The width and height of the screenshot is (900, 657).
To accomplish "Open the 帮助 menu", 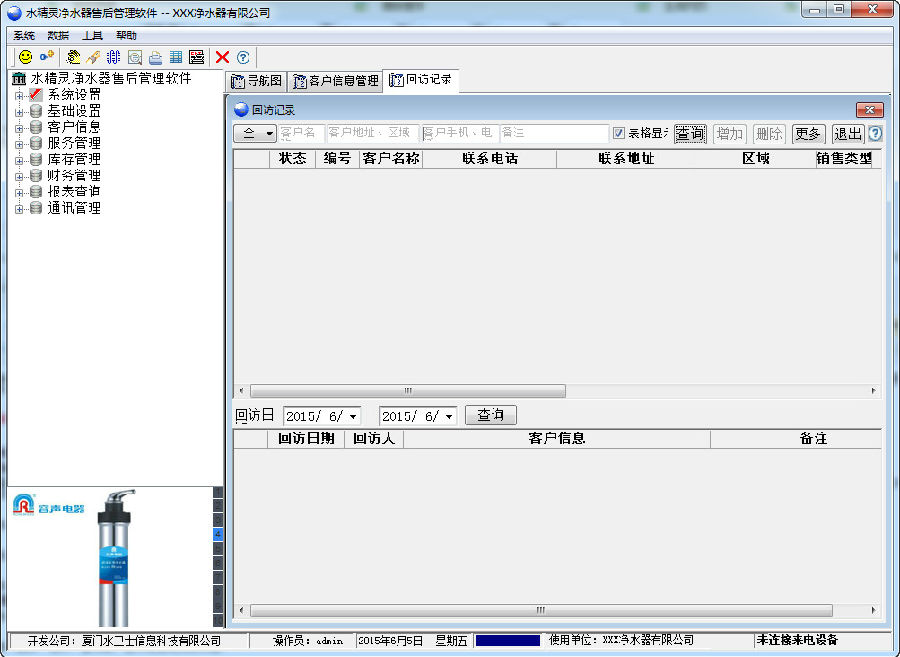I will 126,36.
